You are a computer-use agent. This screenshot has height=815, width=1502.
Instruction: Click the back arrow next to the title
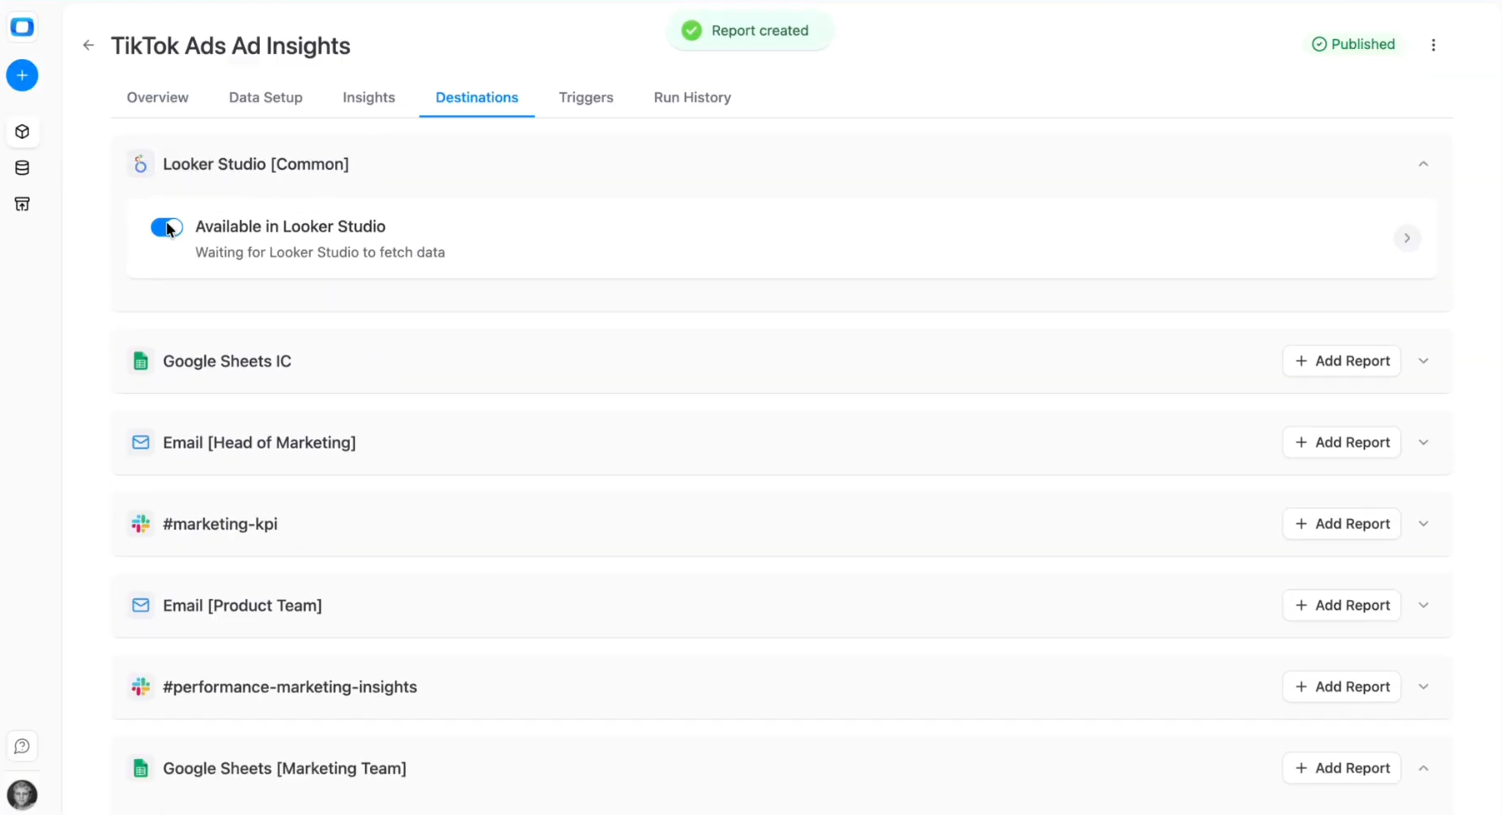pyautogui.click(x=88, y=45)
